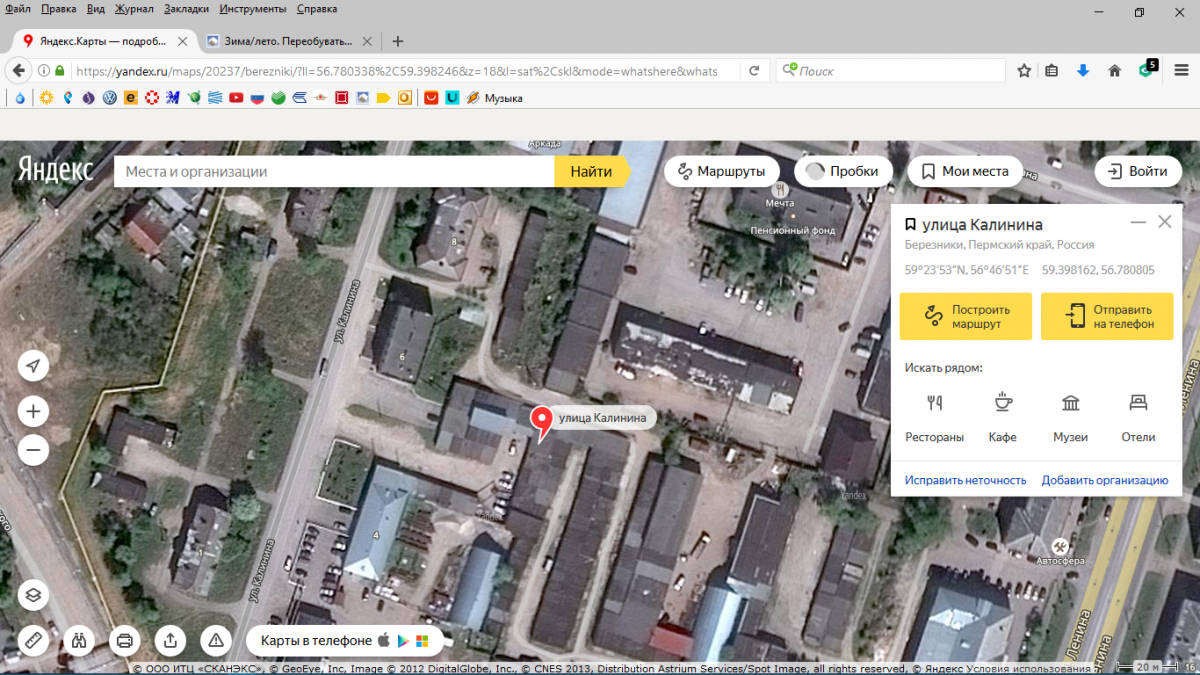Open Мои места bookmarks

click(x=965, y=171)
